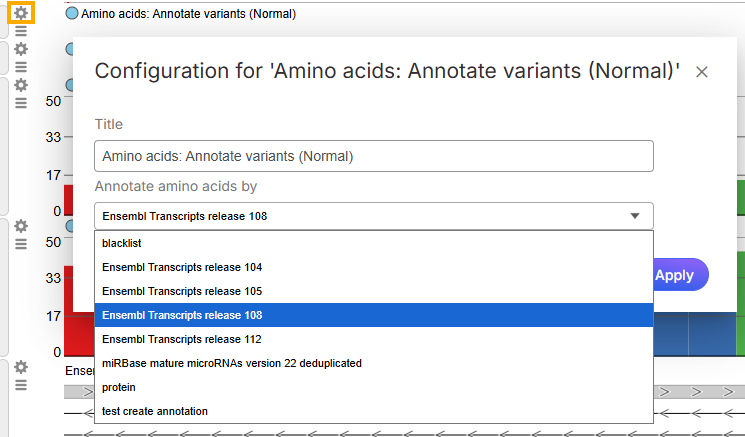Click into the Title text field
Image resolution: width=745 pixels, height=437 pixels.
click(x=373, y=156)
